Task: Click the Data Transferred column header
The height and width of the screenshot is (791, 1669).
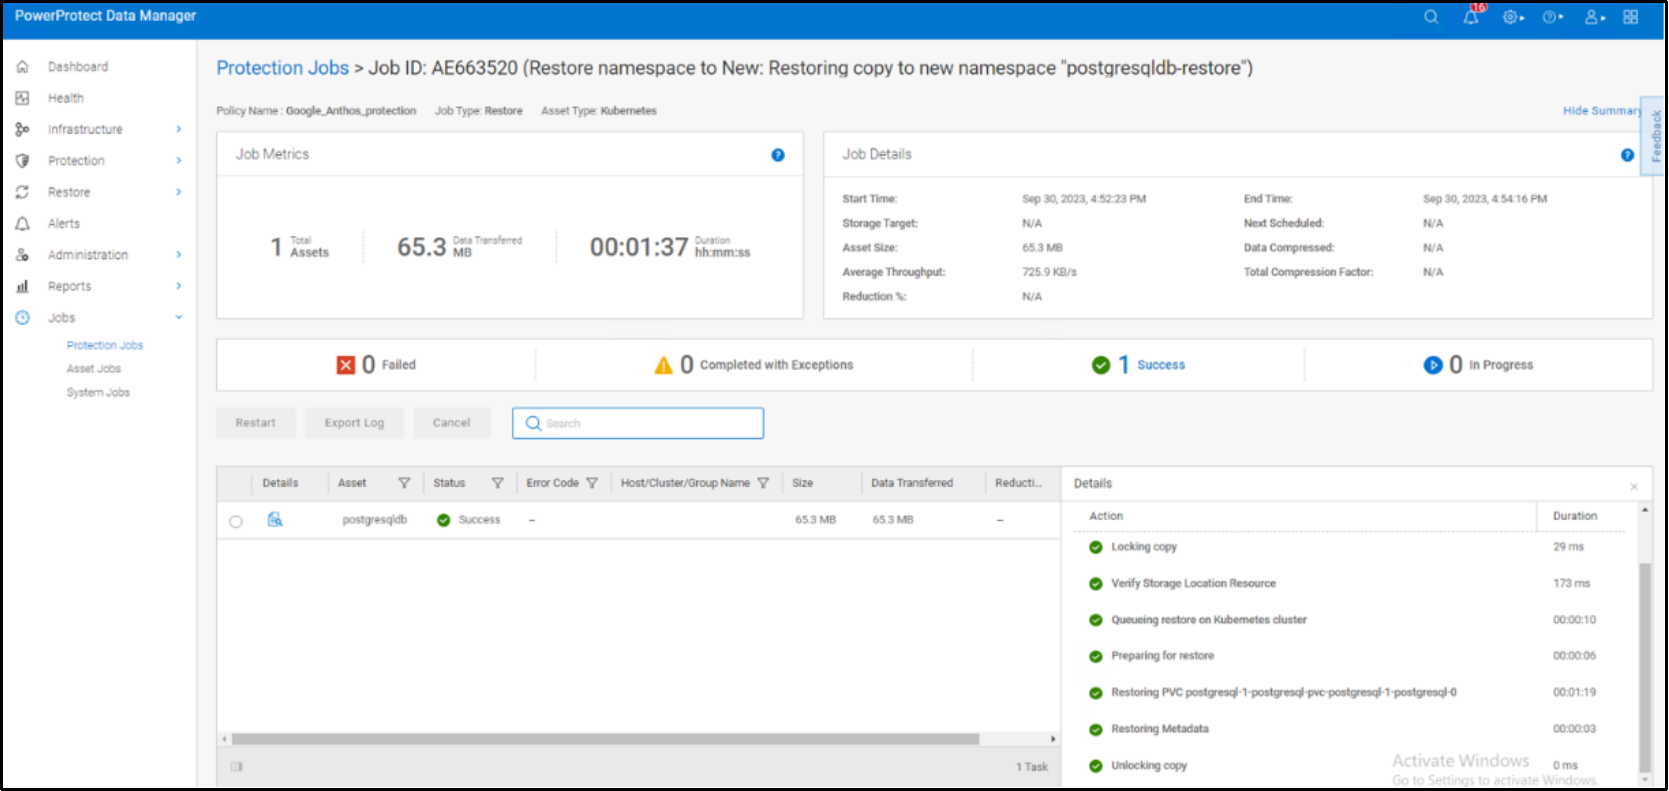Action: 912,483
